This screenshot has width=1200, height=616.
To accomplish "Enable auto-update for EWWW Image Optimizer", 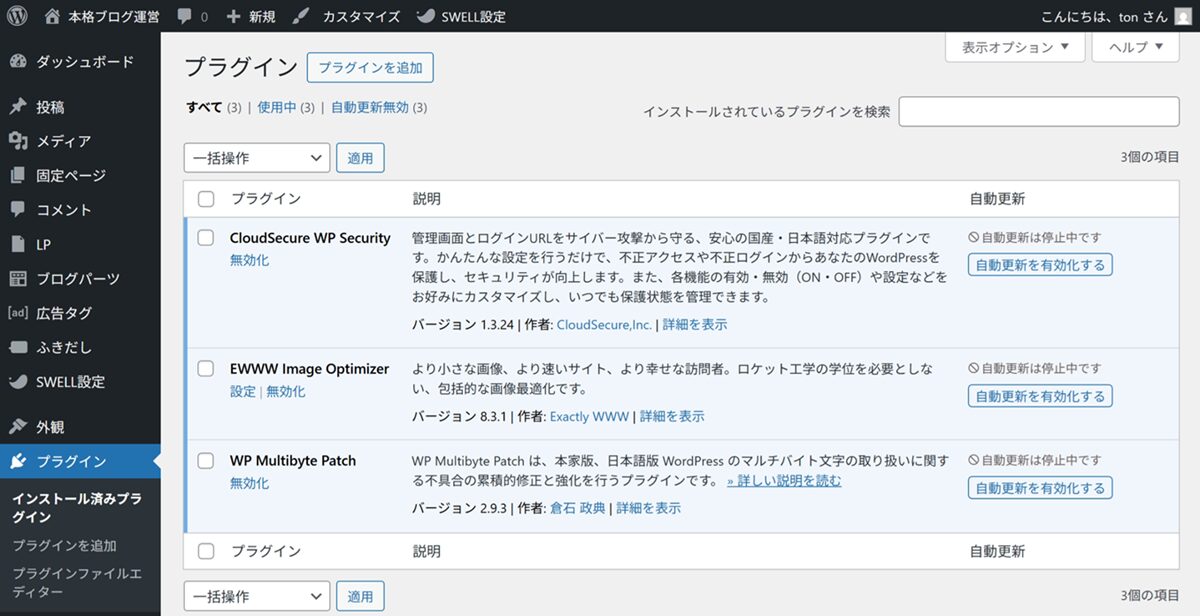I will click(1040, 396).
